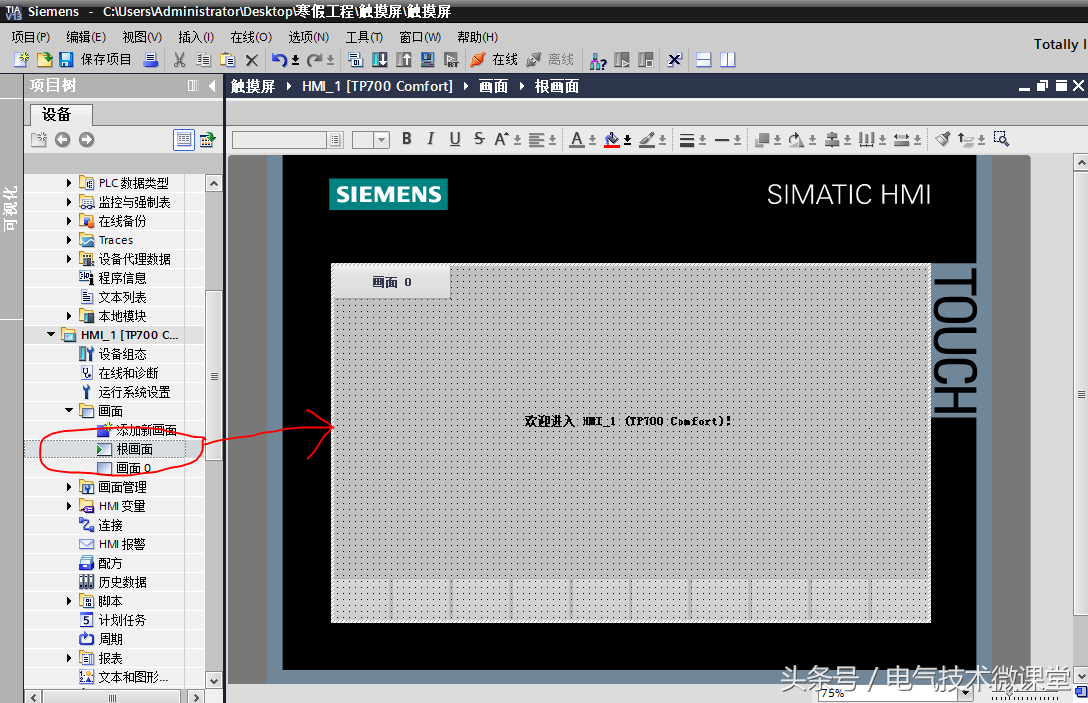Click the format painter brush icon
The image size is (1088, 703).
coord(942,139)
